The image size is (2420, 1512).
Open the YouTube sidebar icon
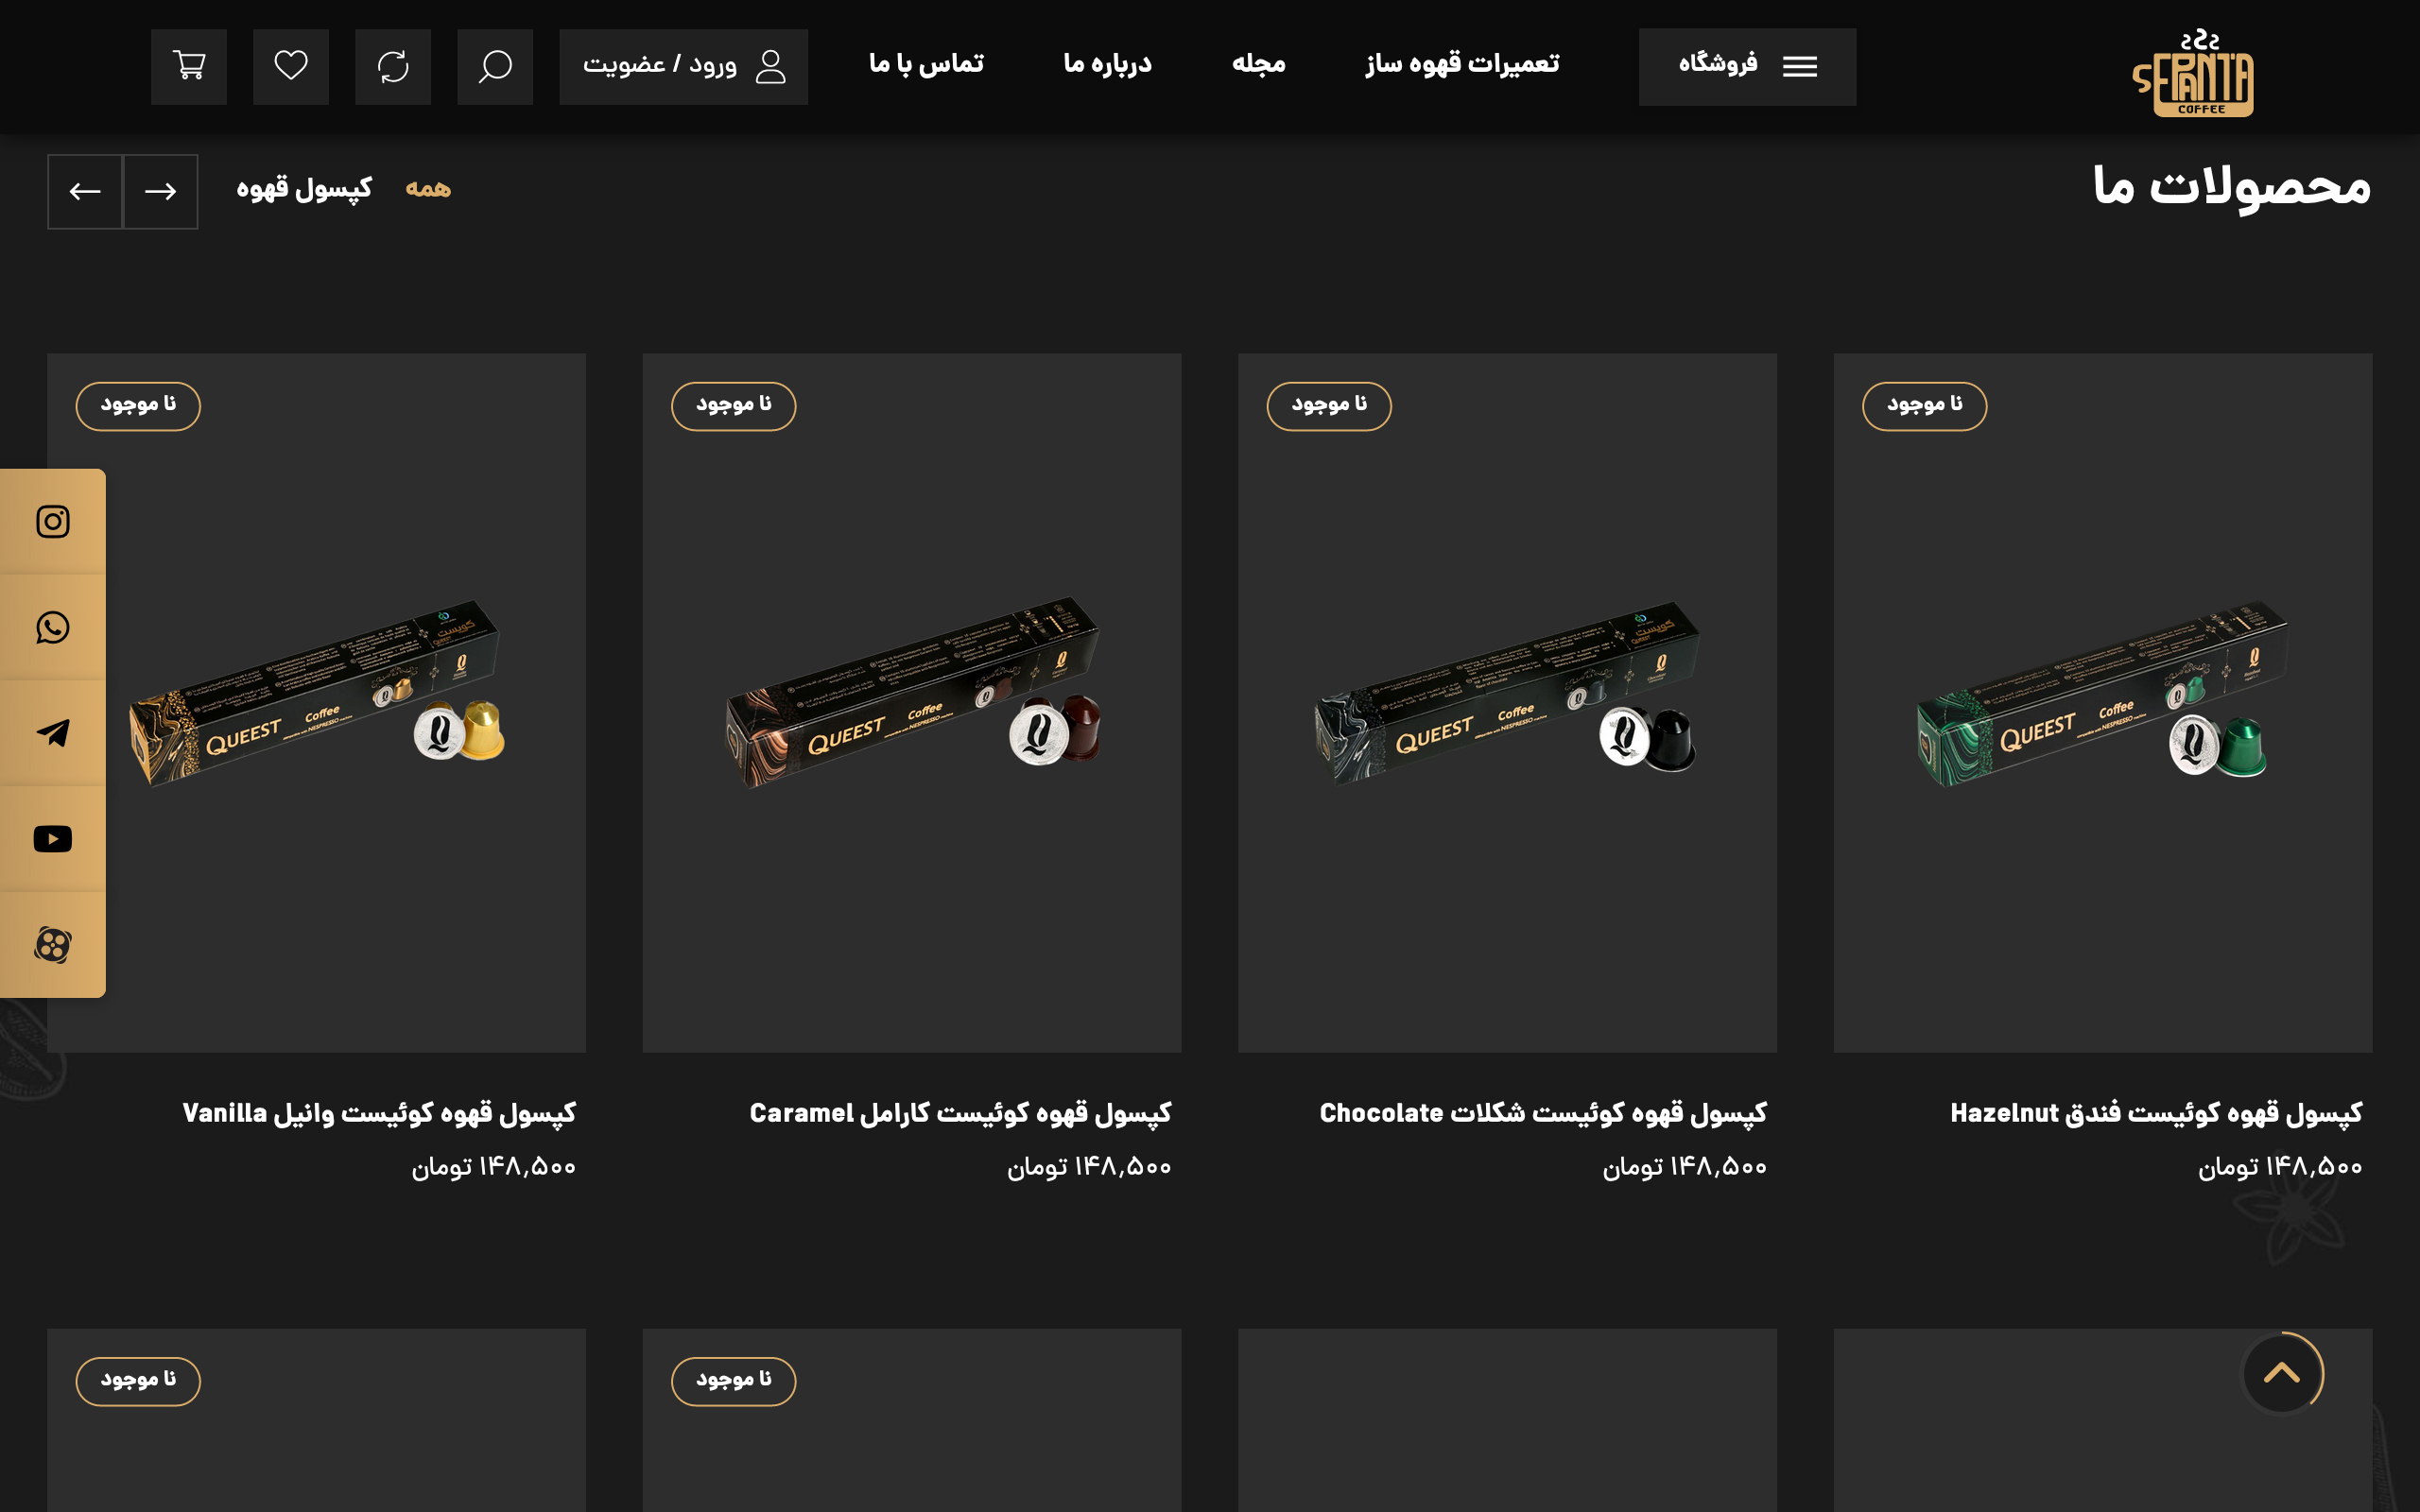(x=52, y=838)
